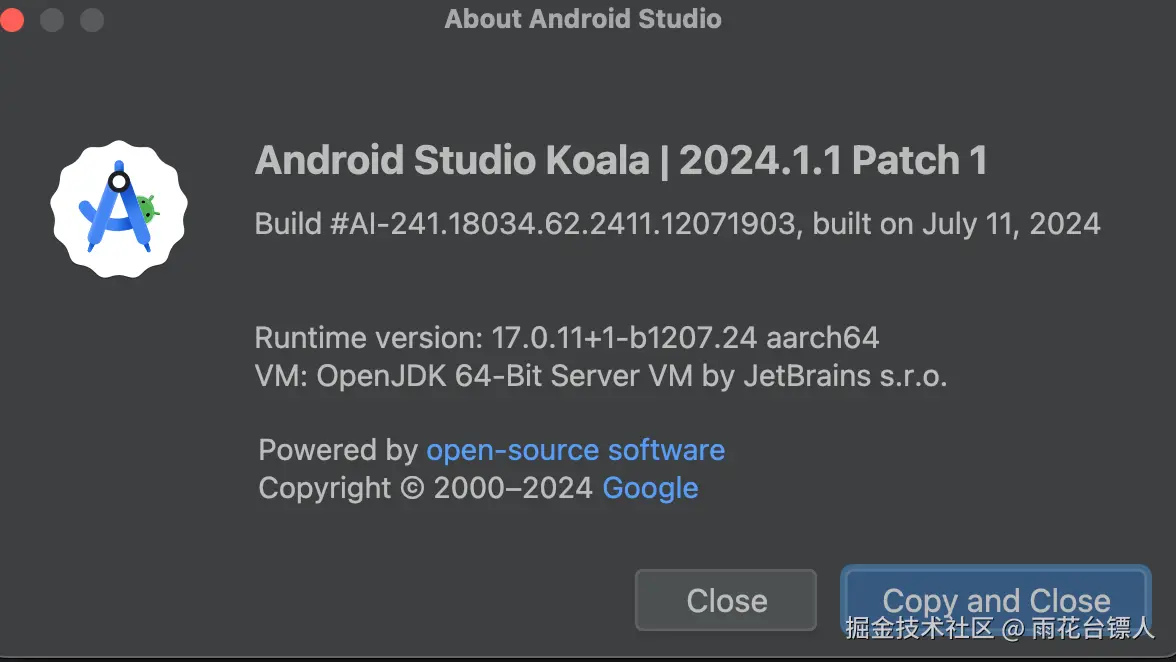The height and width of the screenshot is (662, 1176).
Task: Open the open-source software link
Action: [575, 450]
